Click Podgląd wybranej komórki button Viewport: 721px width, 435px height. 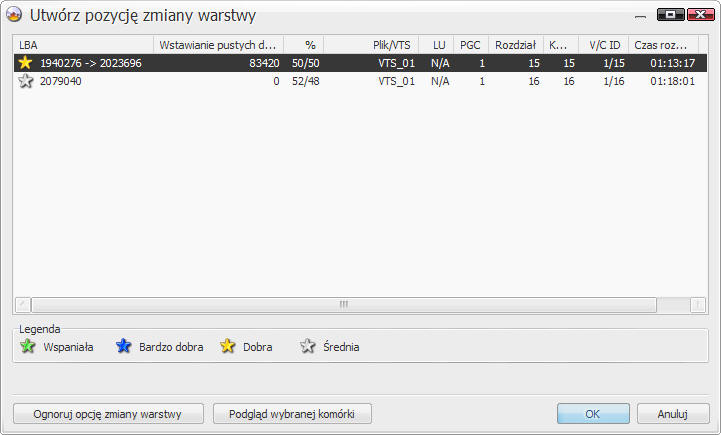(292, 414)
